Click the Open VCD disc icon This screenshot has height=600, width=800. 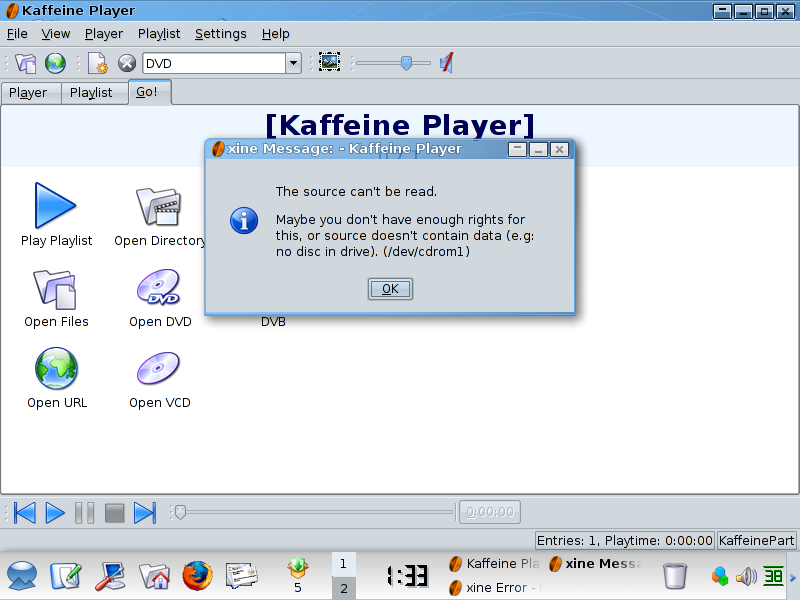coord(159,369)
